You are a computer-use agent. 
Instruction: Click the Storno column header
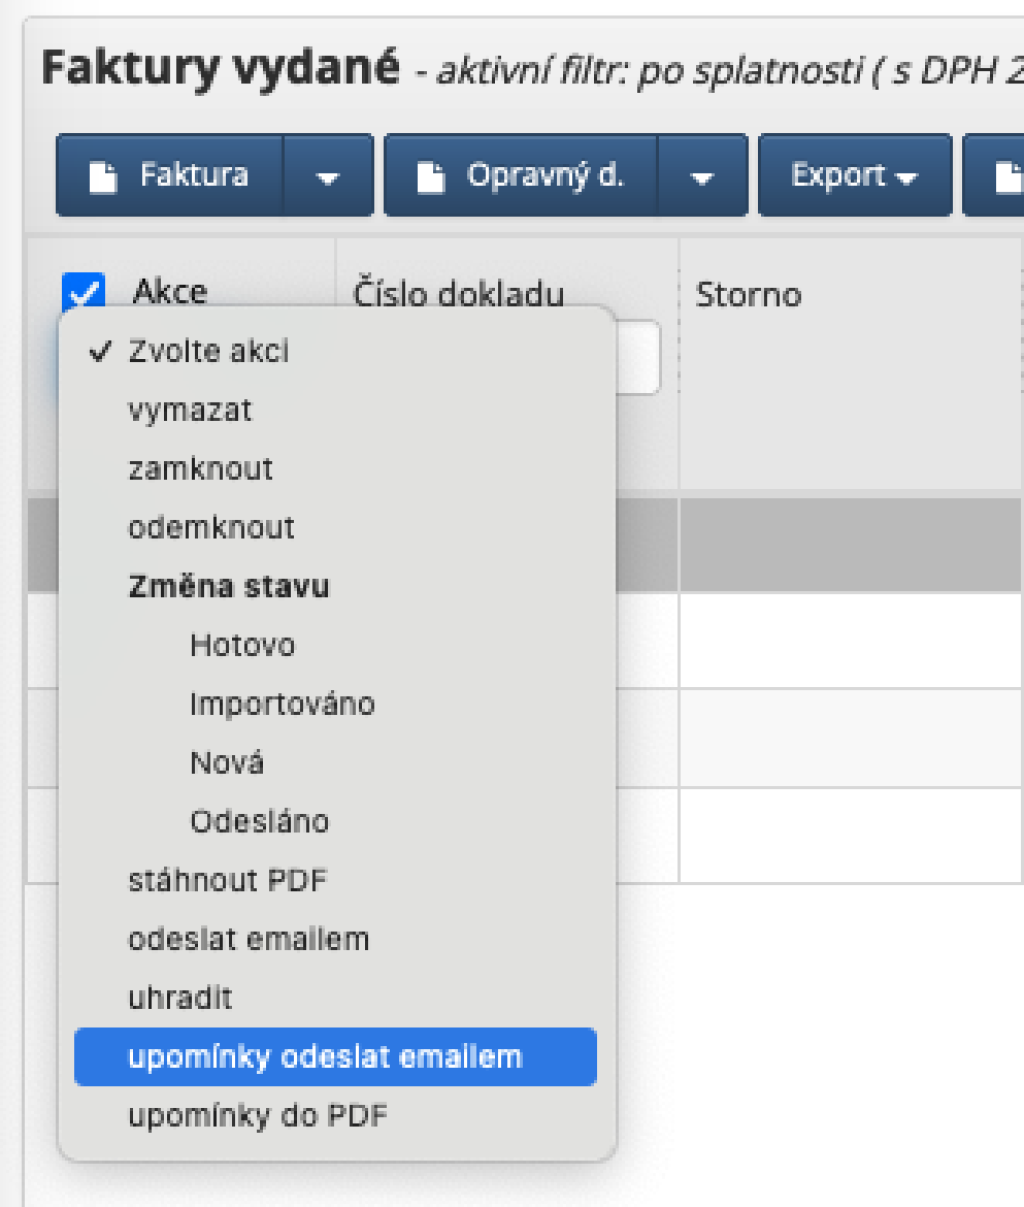click(x=748, y=295)
